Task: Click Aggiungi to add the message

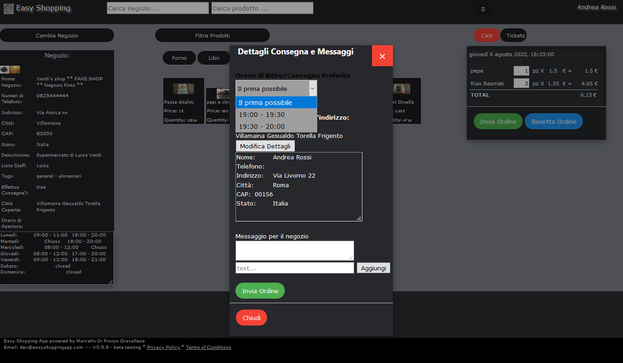Action: pos(373,268)
